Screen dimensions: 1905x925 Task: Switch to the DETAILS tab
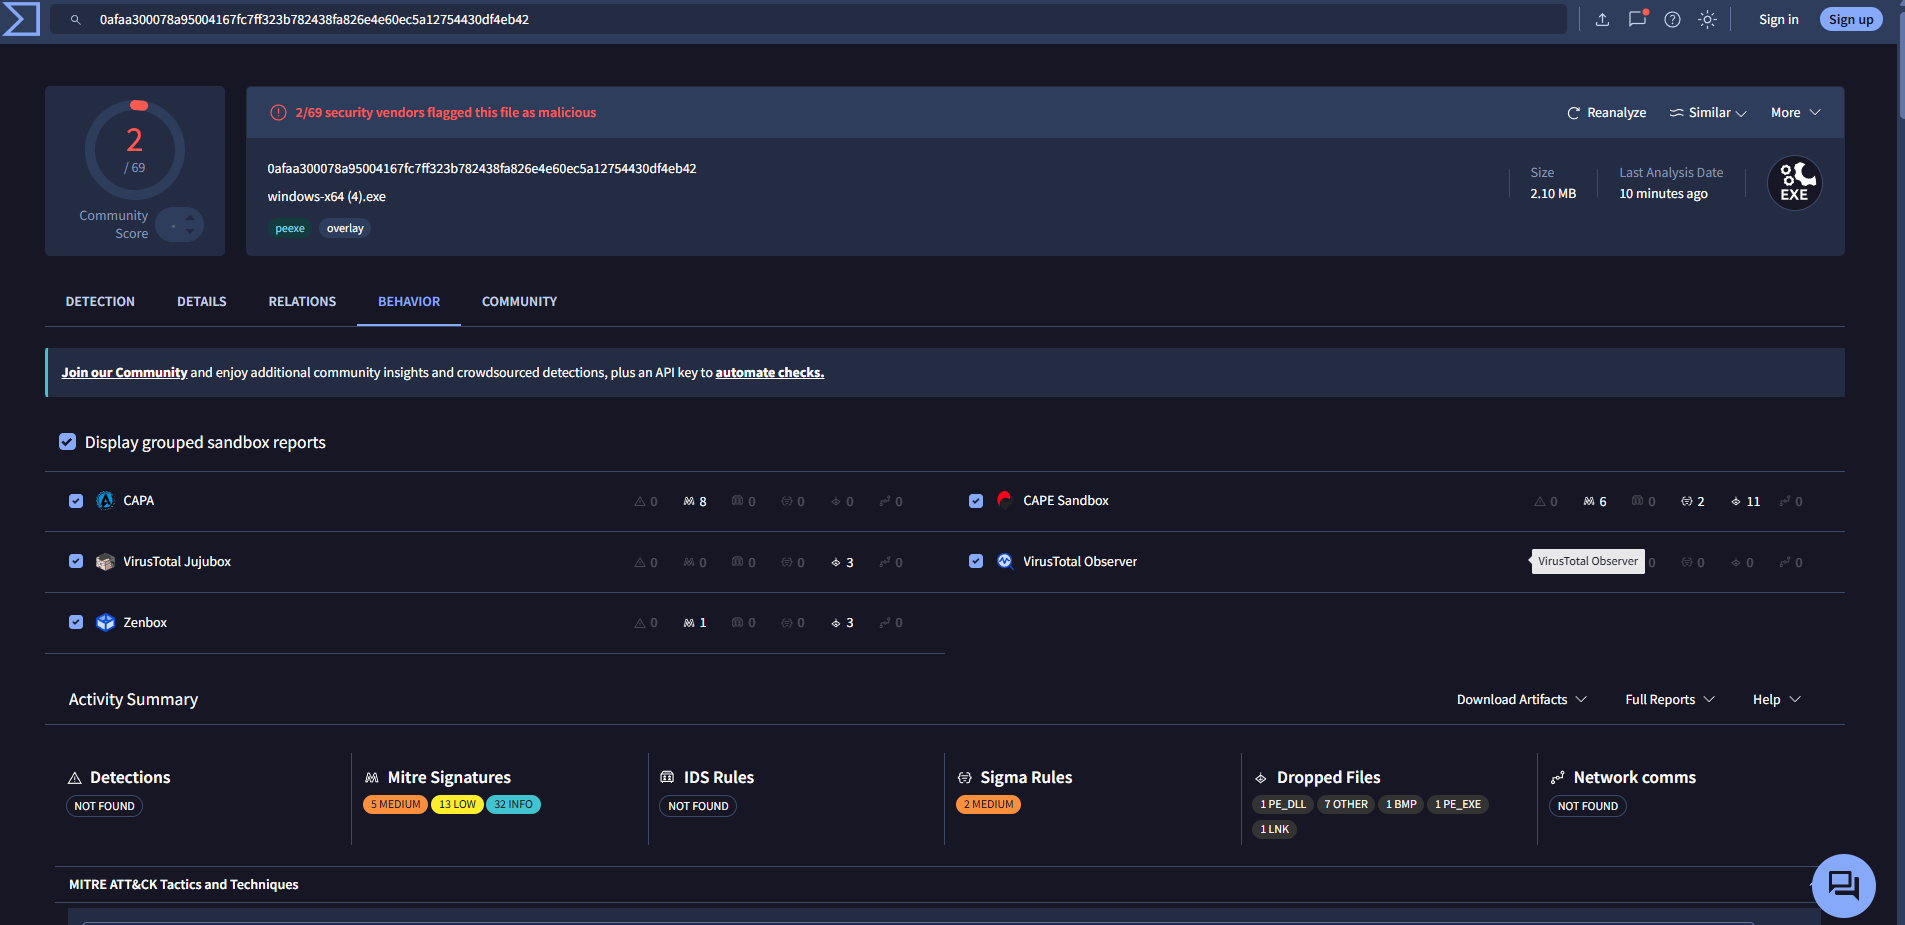tap(202, 301)
